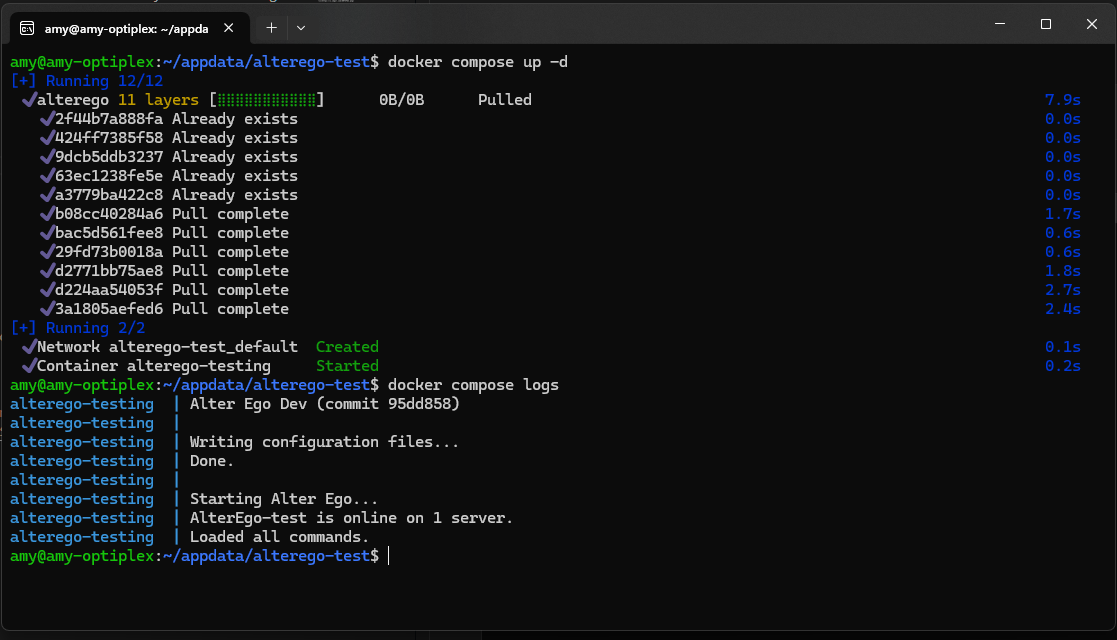This screenshot has height=640, width=1117.
Task: Close the terminal window
Action: [1091, 24]
